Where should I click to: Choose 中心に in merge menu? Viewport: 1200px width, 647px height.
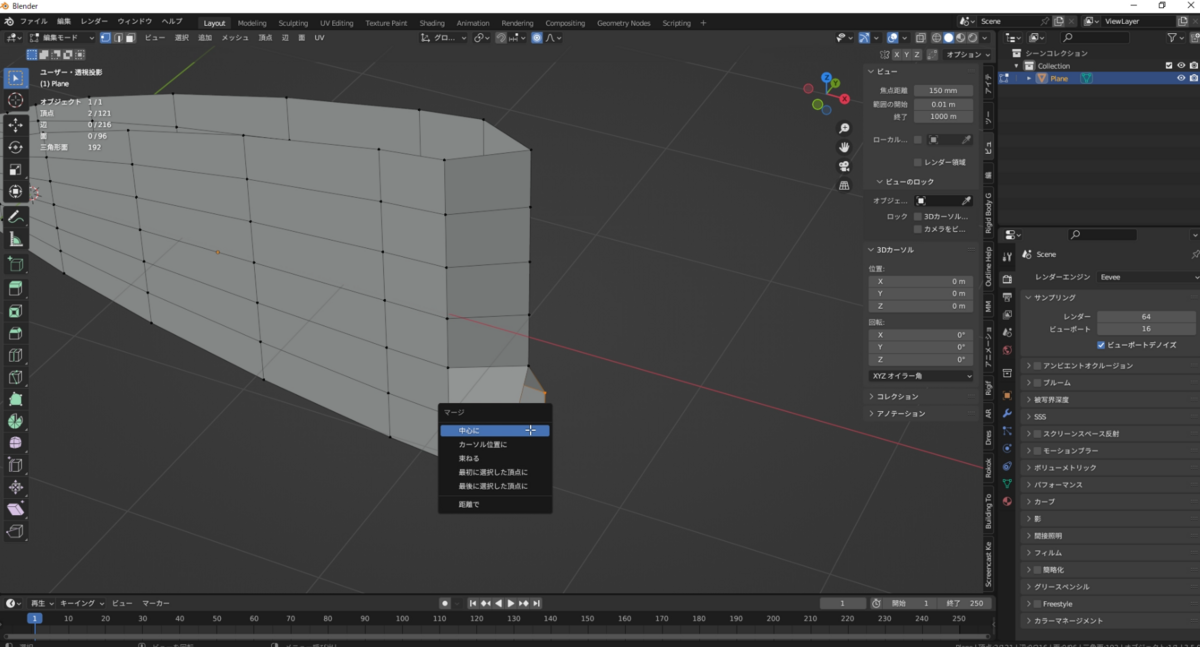click(x=495, y=431)
